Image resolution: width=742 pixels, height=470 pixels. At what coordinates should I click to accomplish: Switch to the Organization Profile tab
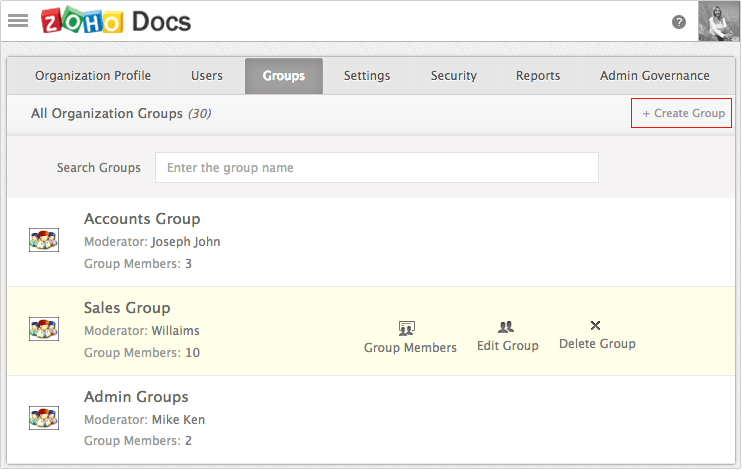93,76
